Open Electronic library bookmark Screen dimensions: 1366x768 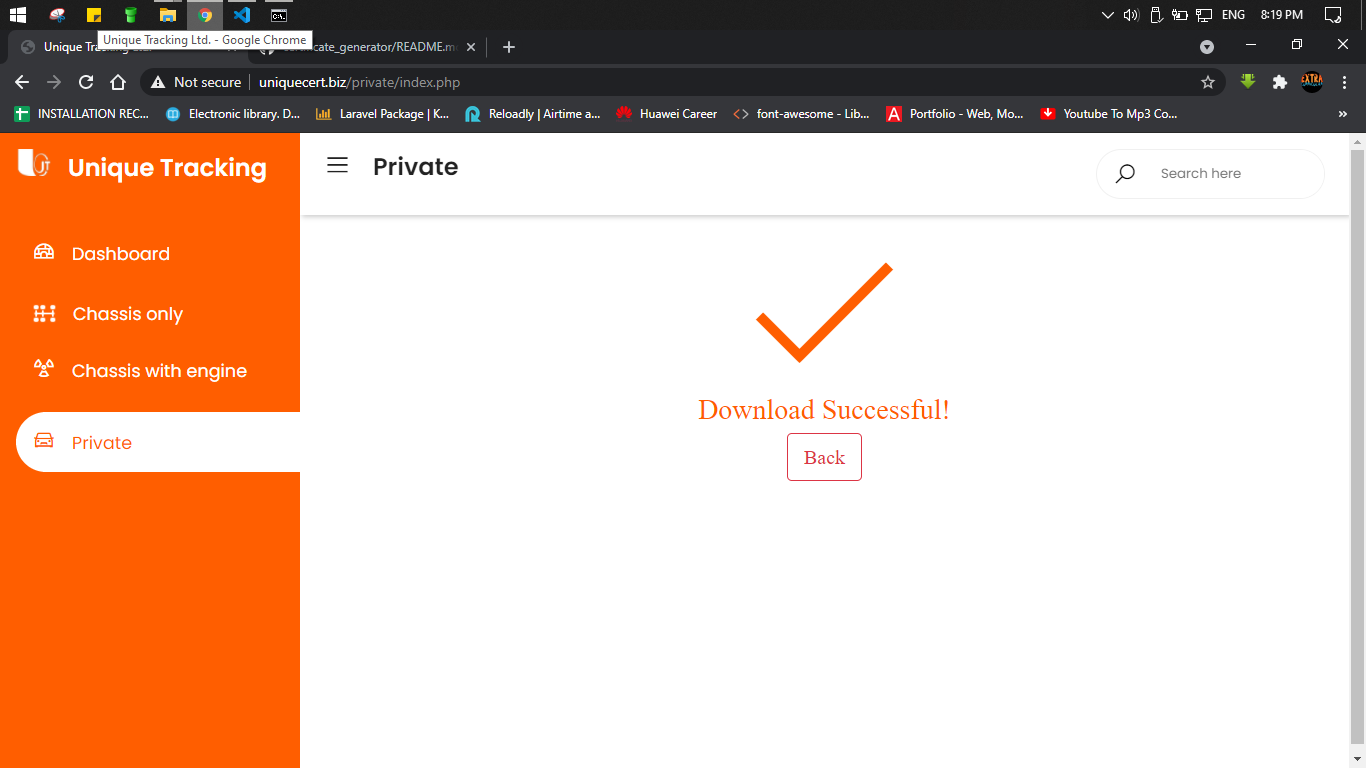point(233,114)
